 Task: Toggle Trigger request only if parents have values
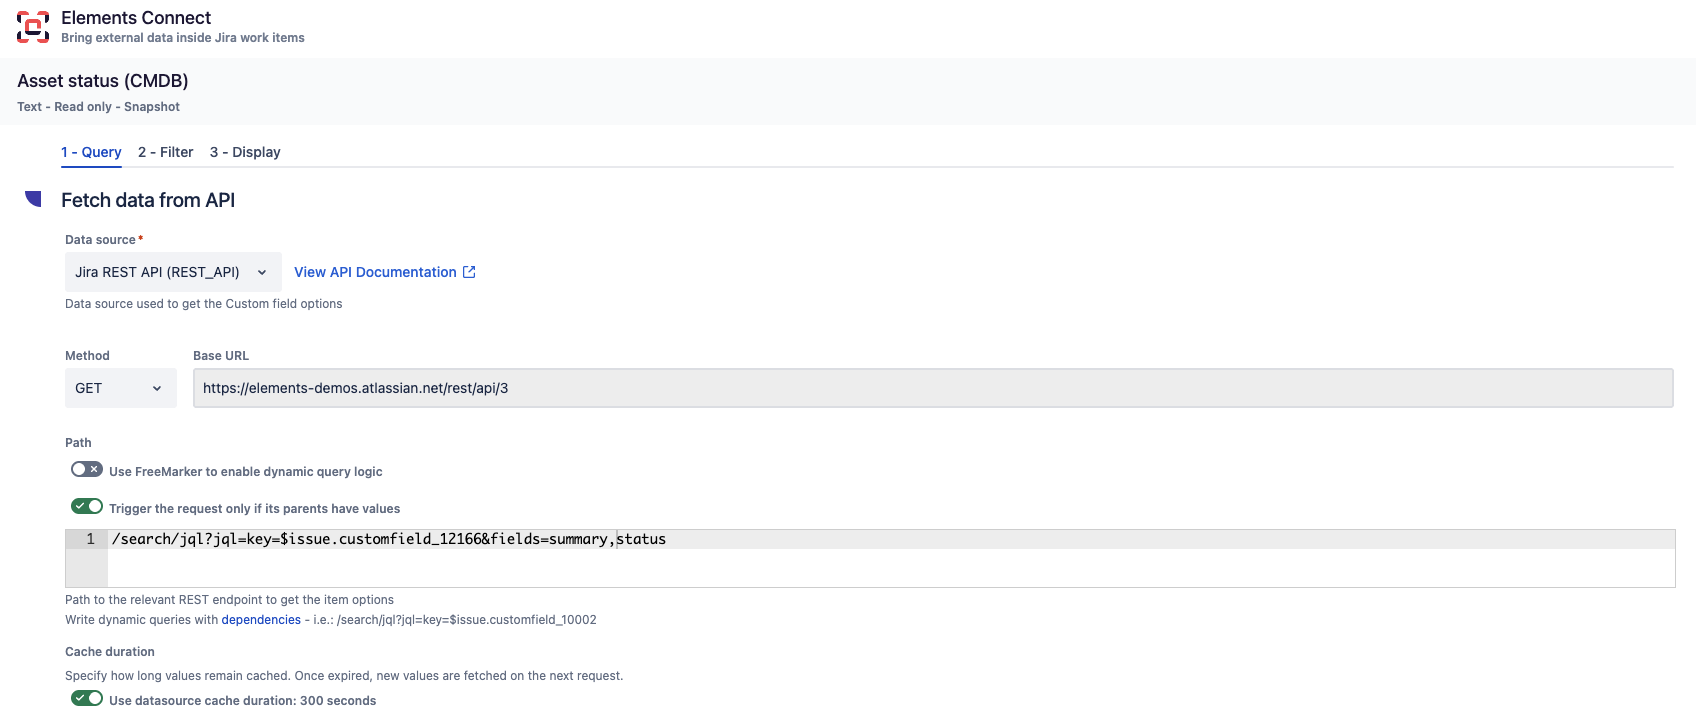click(x=87, y=506)
